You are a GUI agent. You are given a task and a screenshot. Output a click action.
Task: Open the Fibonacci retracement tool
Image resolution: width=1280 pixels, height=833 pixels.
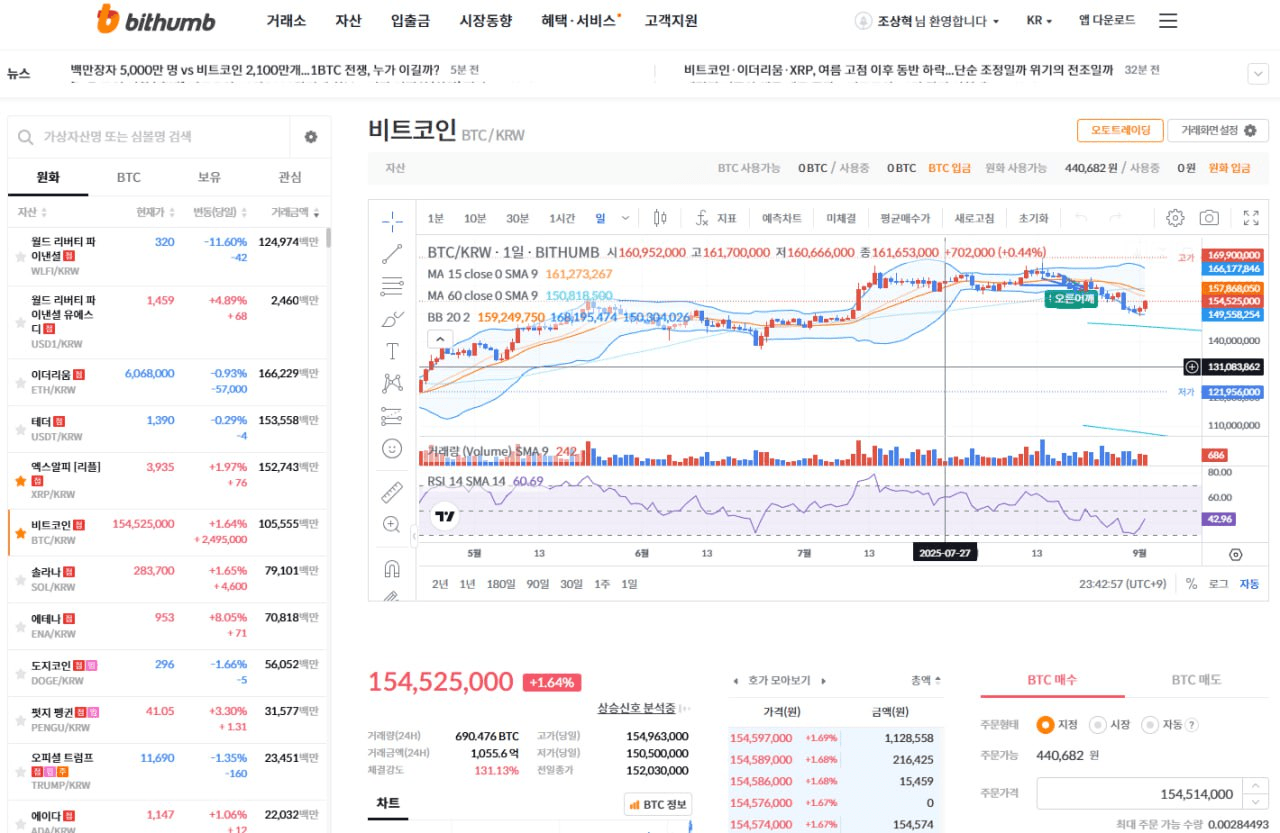[x=392, y=287]
